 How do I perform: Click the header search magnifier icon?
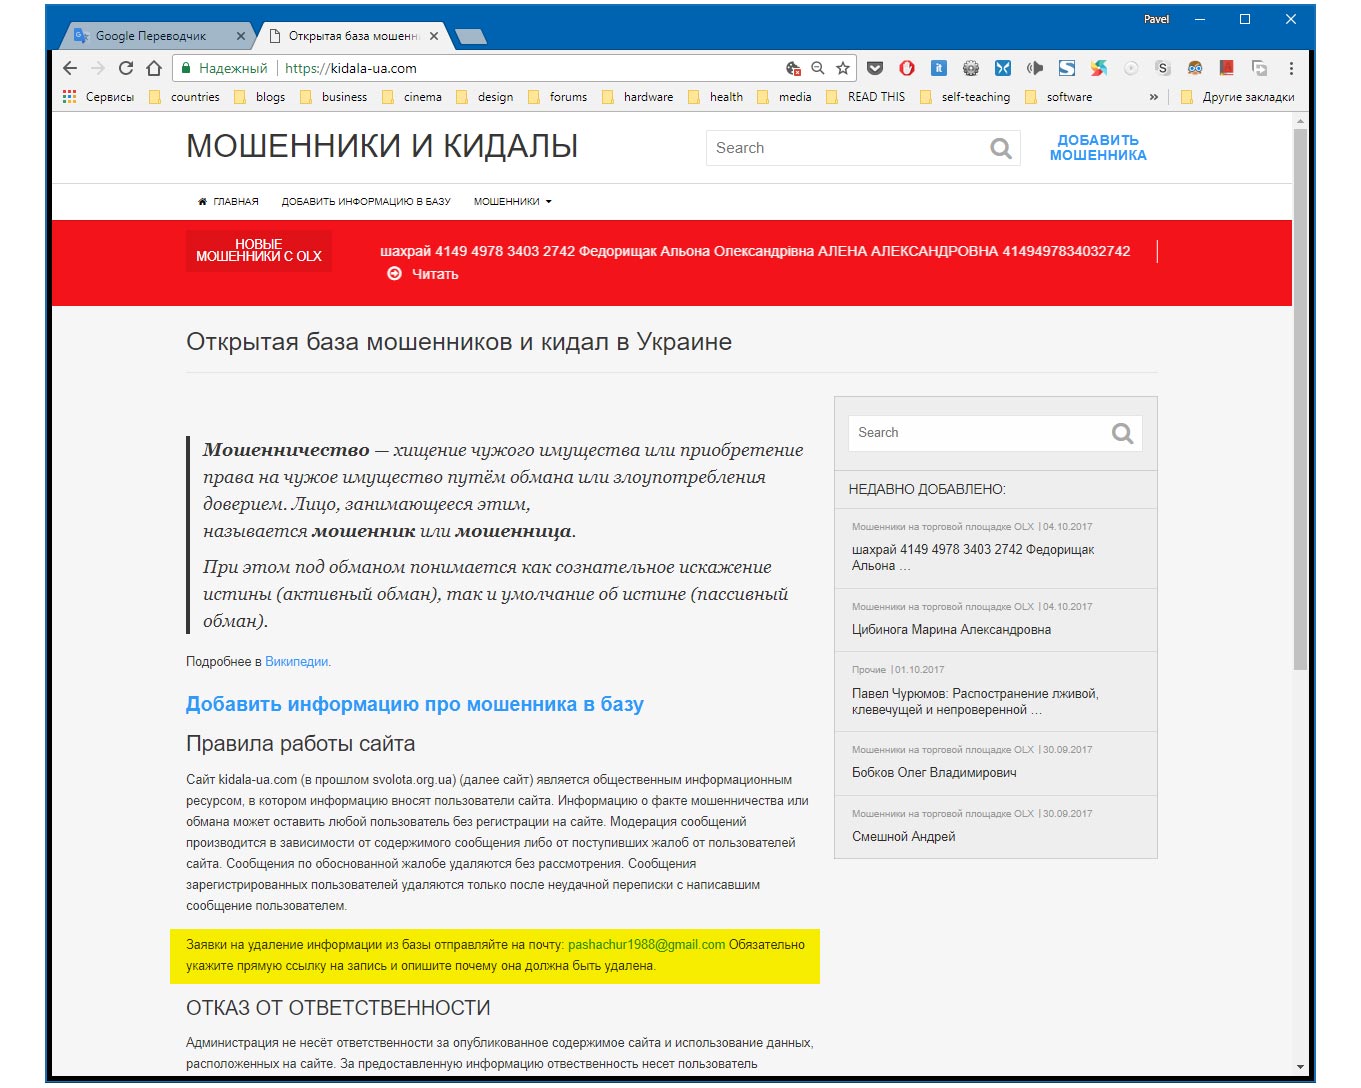(x=1001, y=148)
